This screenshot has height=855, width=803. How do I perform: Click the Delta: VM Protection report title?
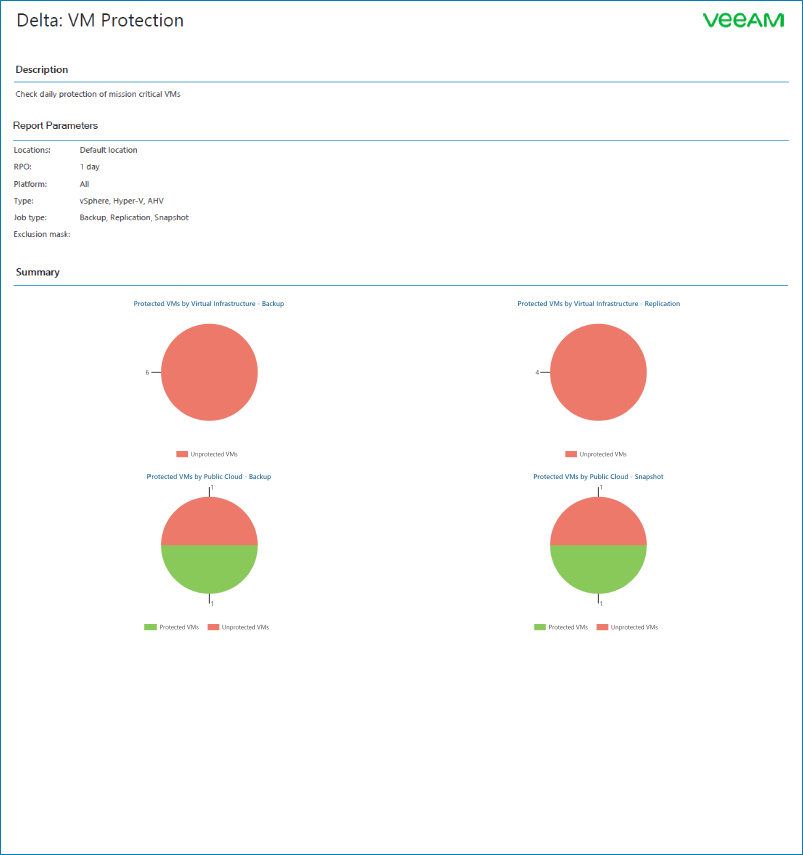[100, 20]
